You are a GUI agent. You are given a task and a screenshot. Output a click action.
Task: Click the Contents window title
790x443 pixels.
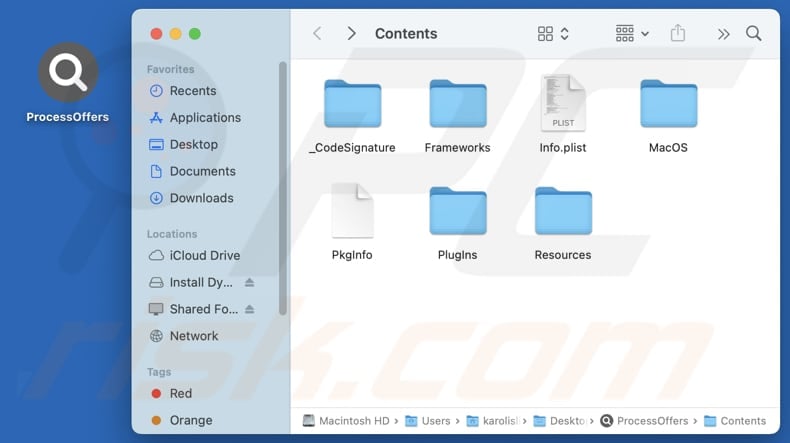click(x=406, y=34)
